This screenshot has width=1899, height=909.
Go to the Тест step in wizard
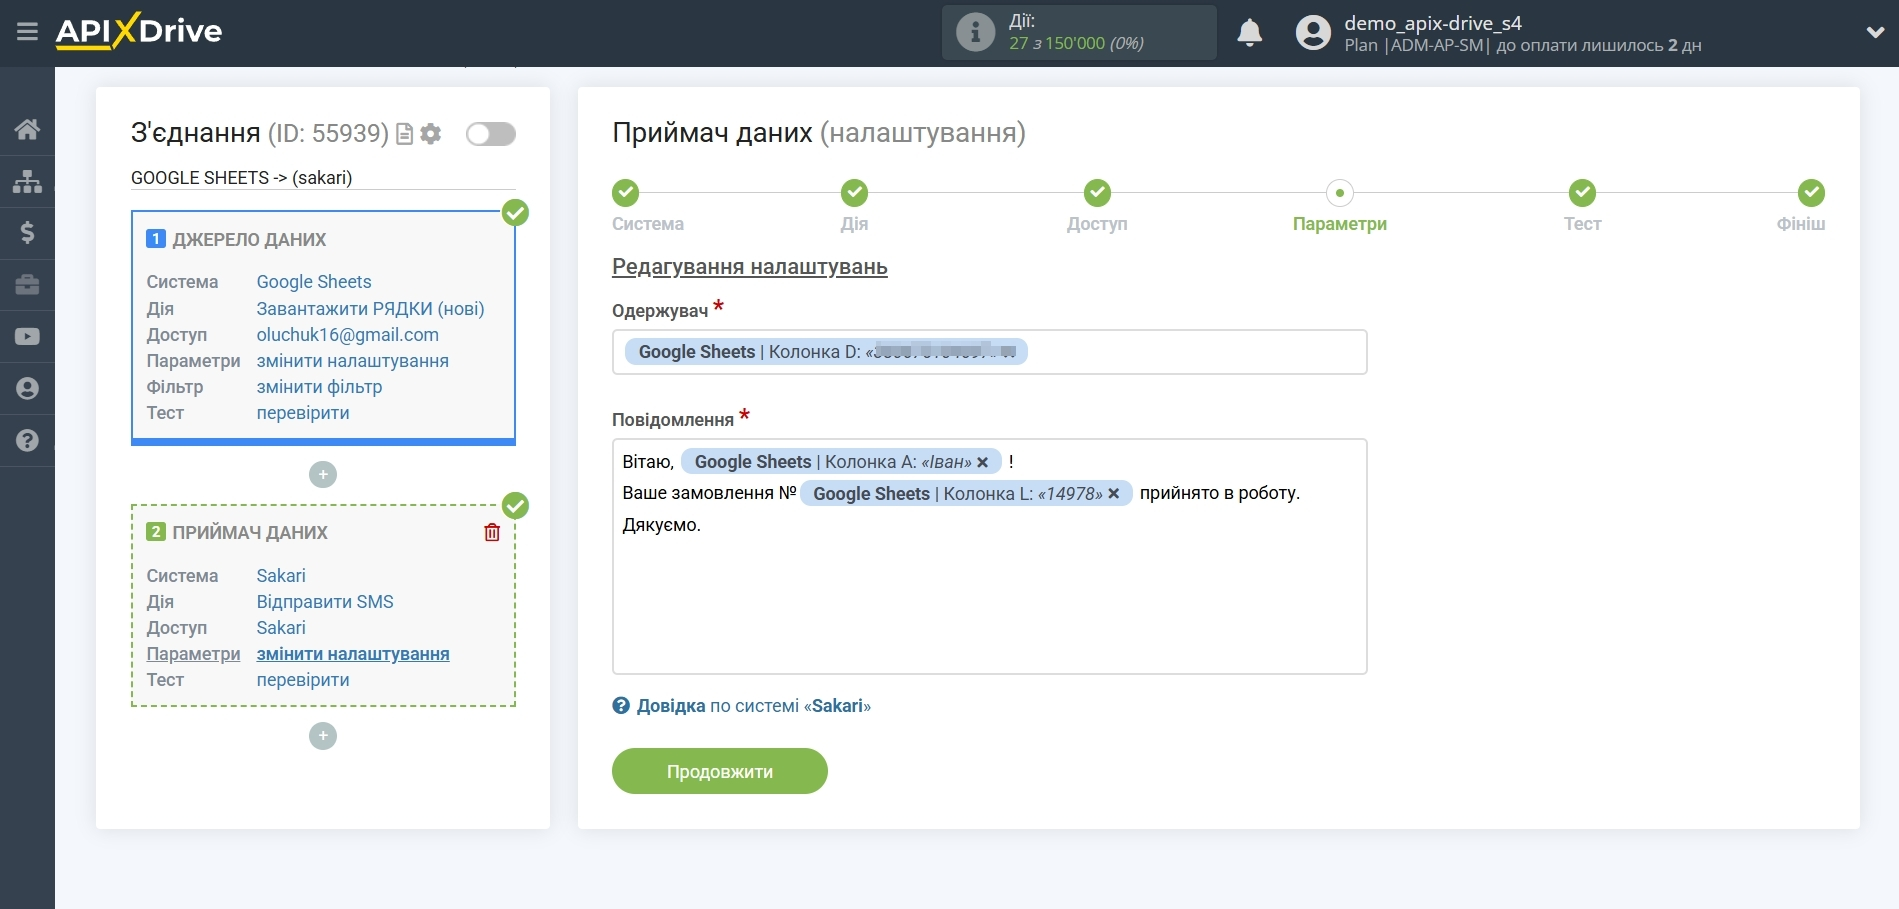click(1581, 193)
